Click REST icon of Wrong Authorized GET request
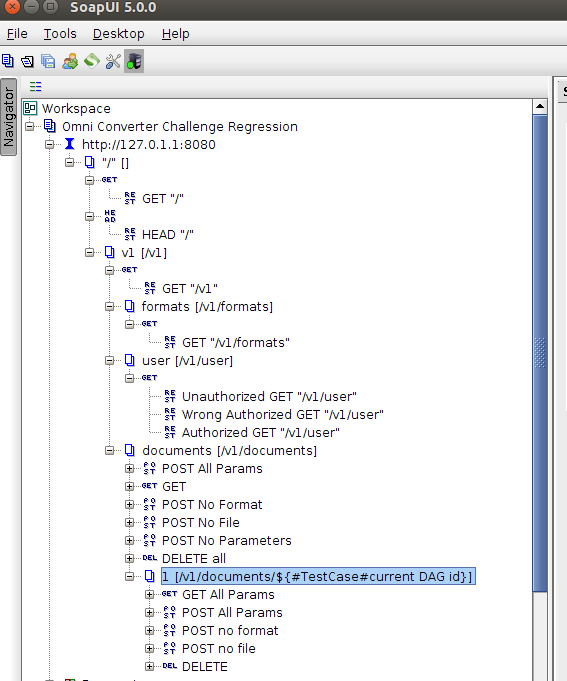Image resolution: width=567 pixels, height=681 pixels. (170, 414)
